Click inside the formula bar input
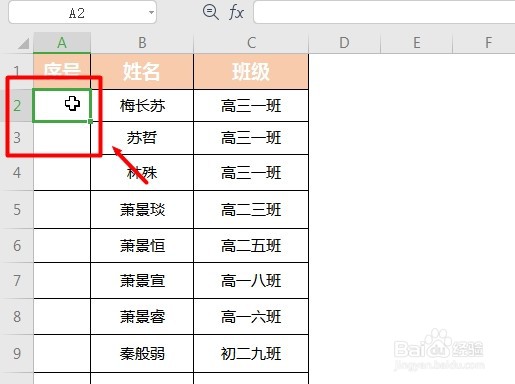515x384 pixels. (384, 13)
